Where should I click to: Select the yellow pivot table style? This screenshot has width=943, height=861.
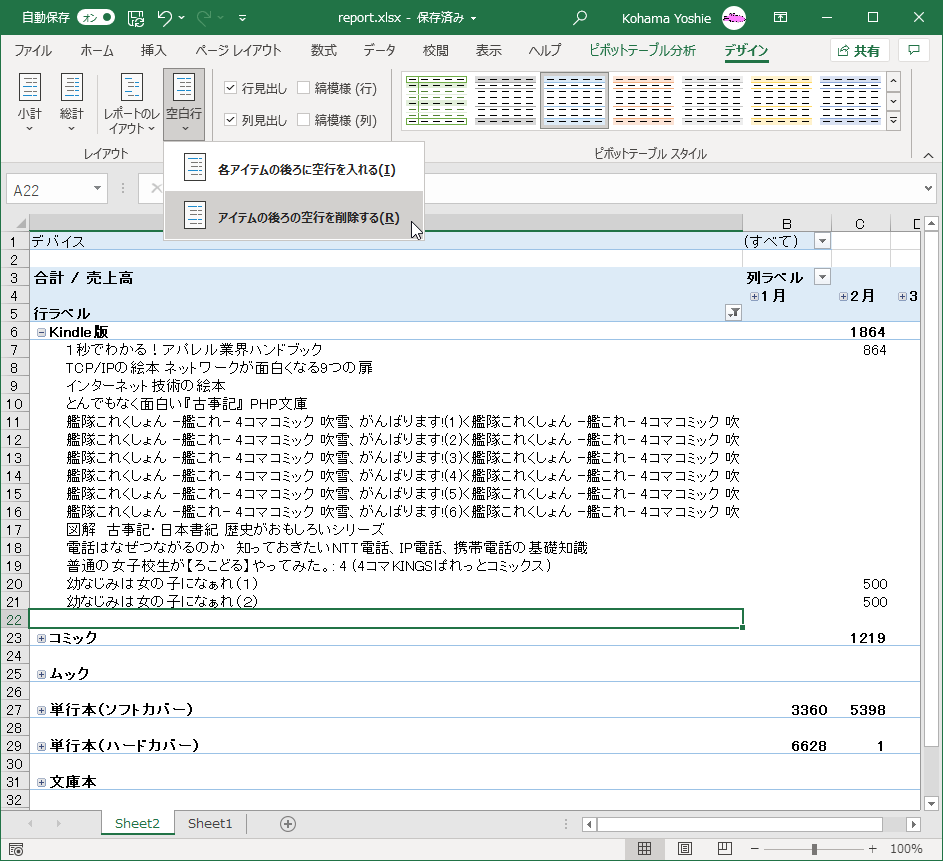pyautogui.click(x=781, y=100)
